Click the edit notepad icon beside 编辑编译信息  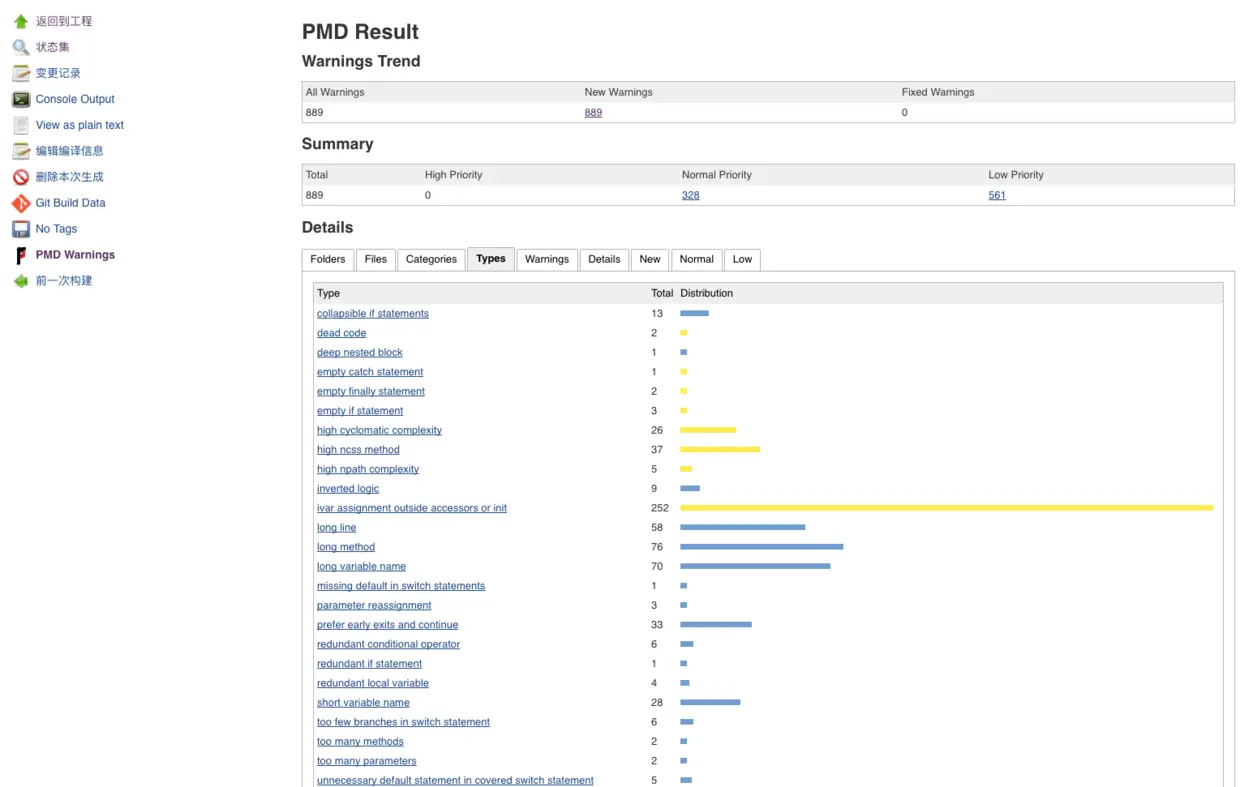(21, 151)
